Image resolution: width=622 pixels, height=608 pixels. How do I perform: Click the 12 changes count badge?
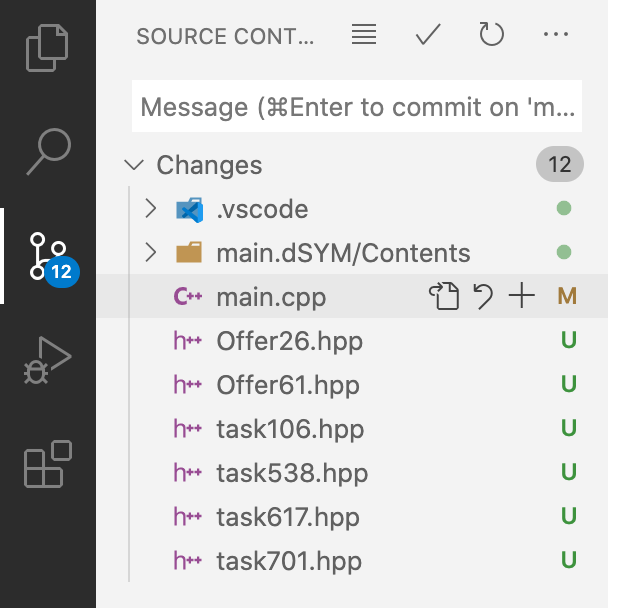(x=559, y=165)
